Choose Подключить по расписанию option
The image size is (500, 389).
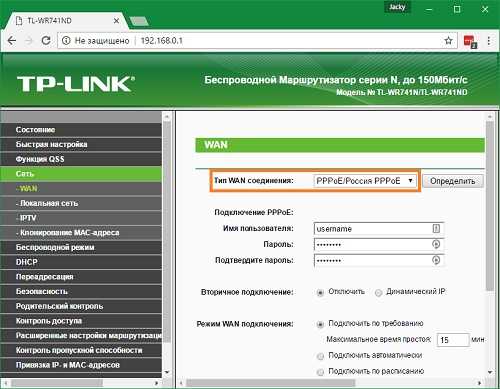(320, 372)
